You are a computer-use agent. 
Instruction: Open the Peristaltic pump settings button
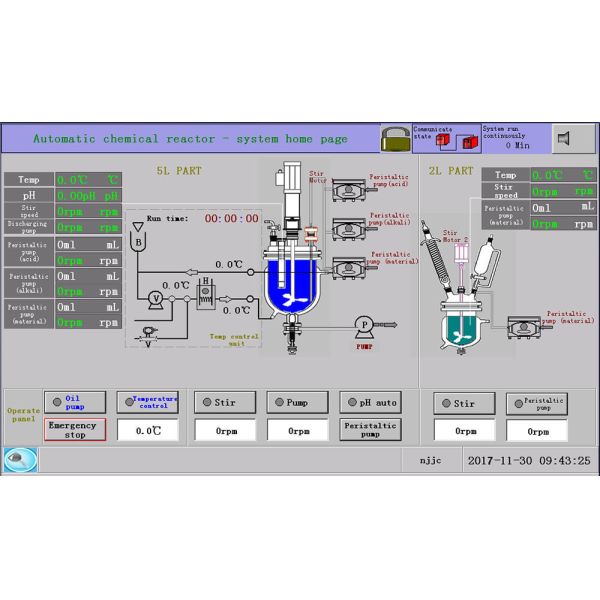pos(369,430)
